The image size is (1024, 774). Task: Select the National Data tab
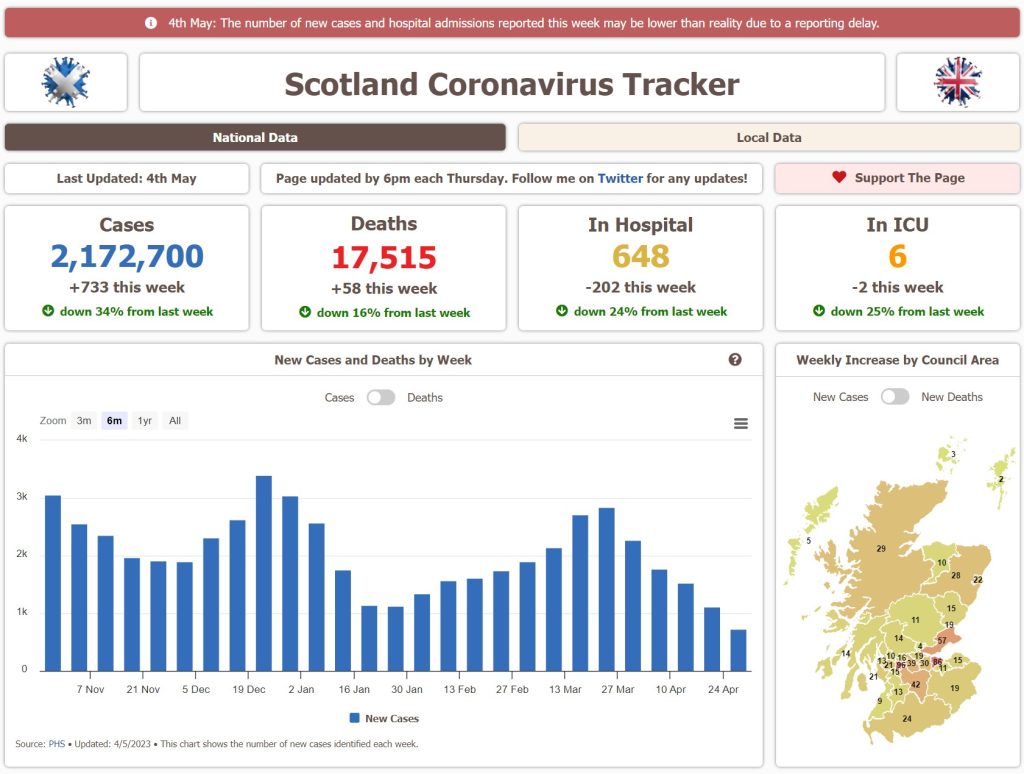click(x=255, y=137)
